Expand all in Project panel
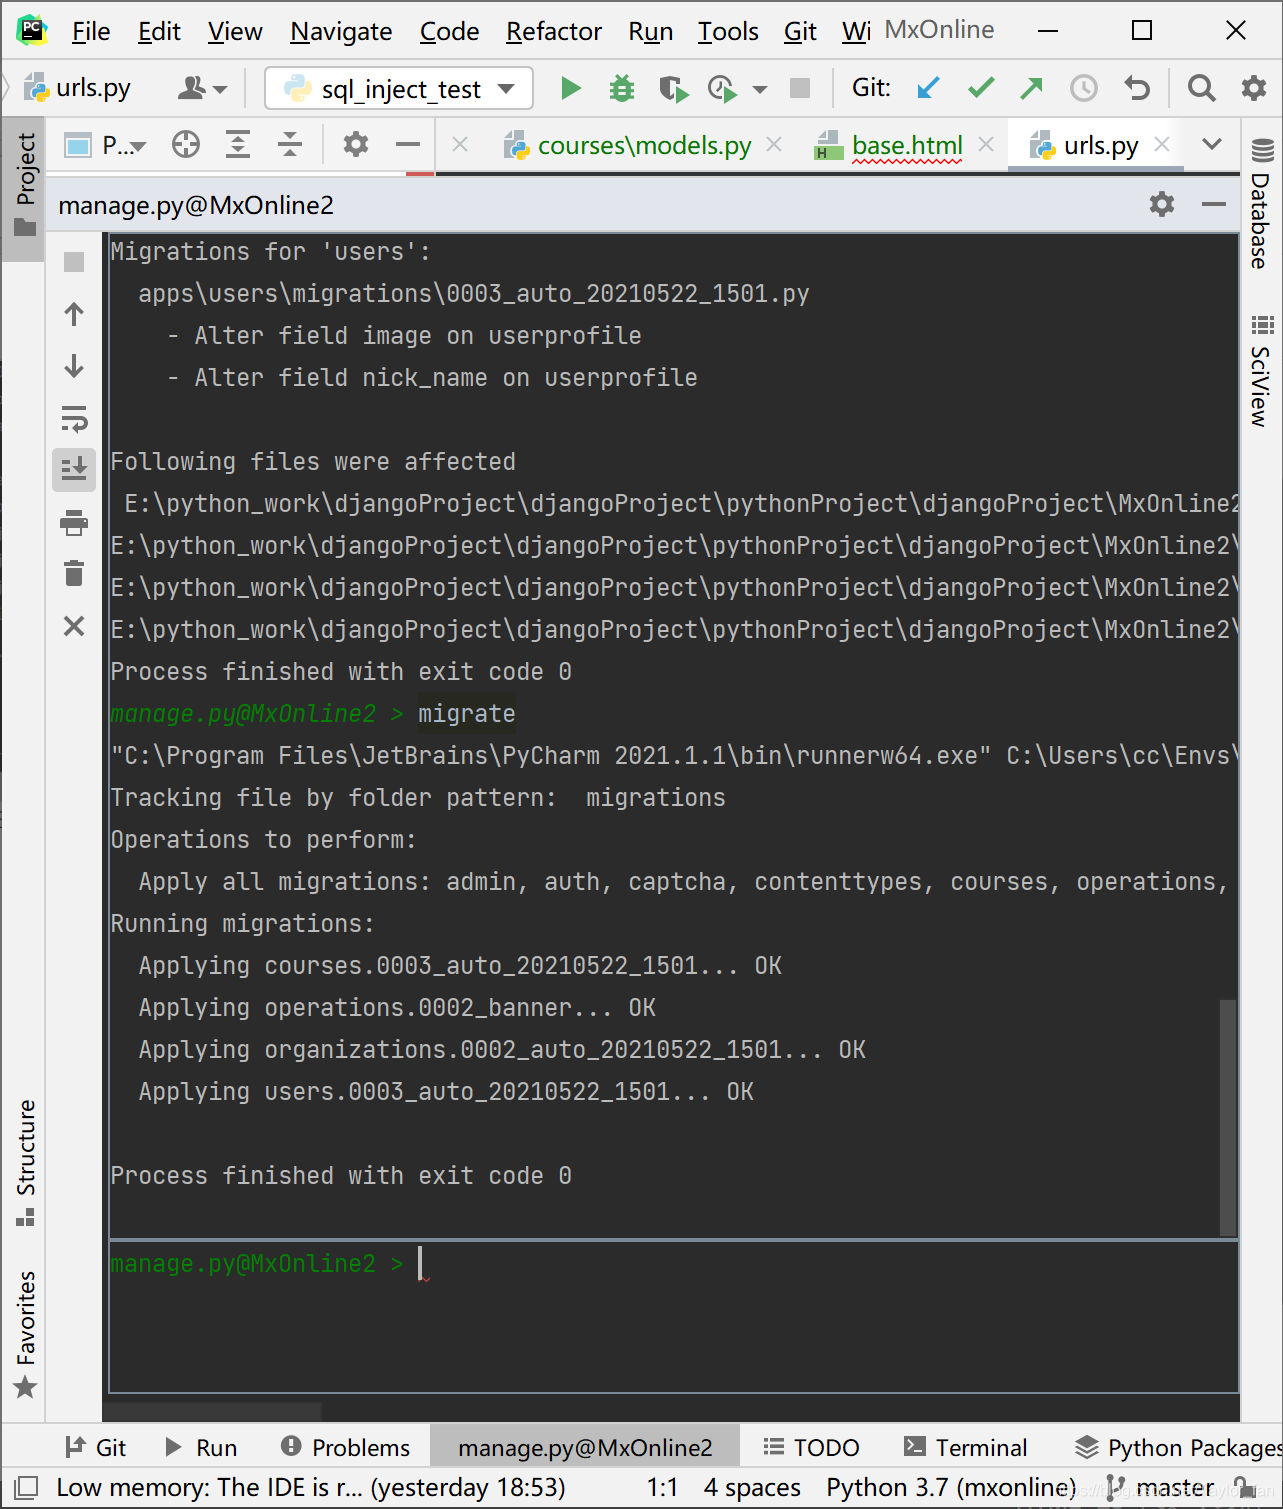 238,145
